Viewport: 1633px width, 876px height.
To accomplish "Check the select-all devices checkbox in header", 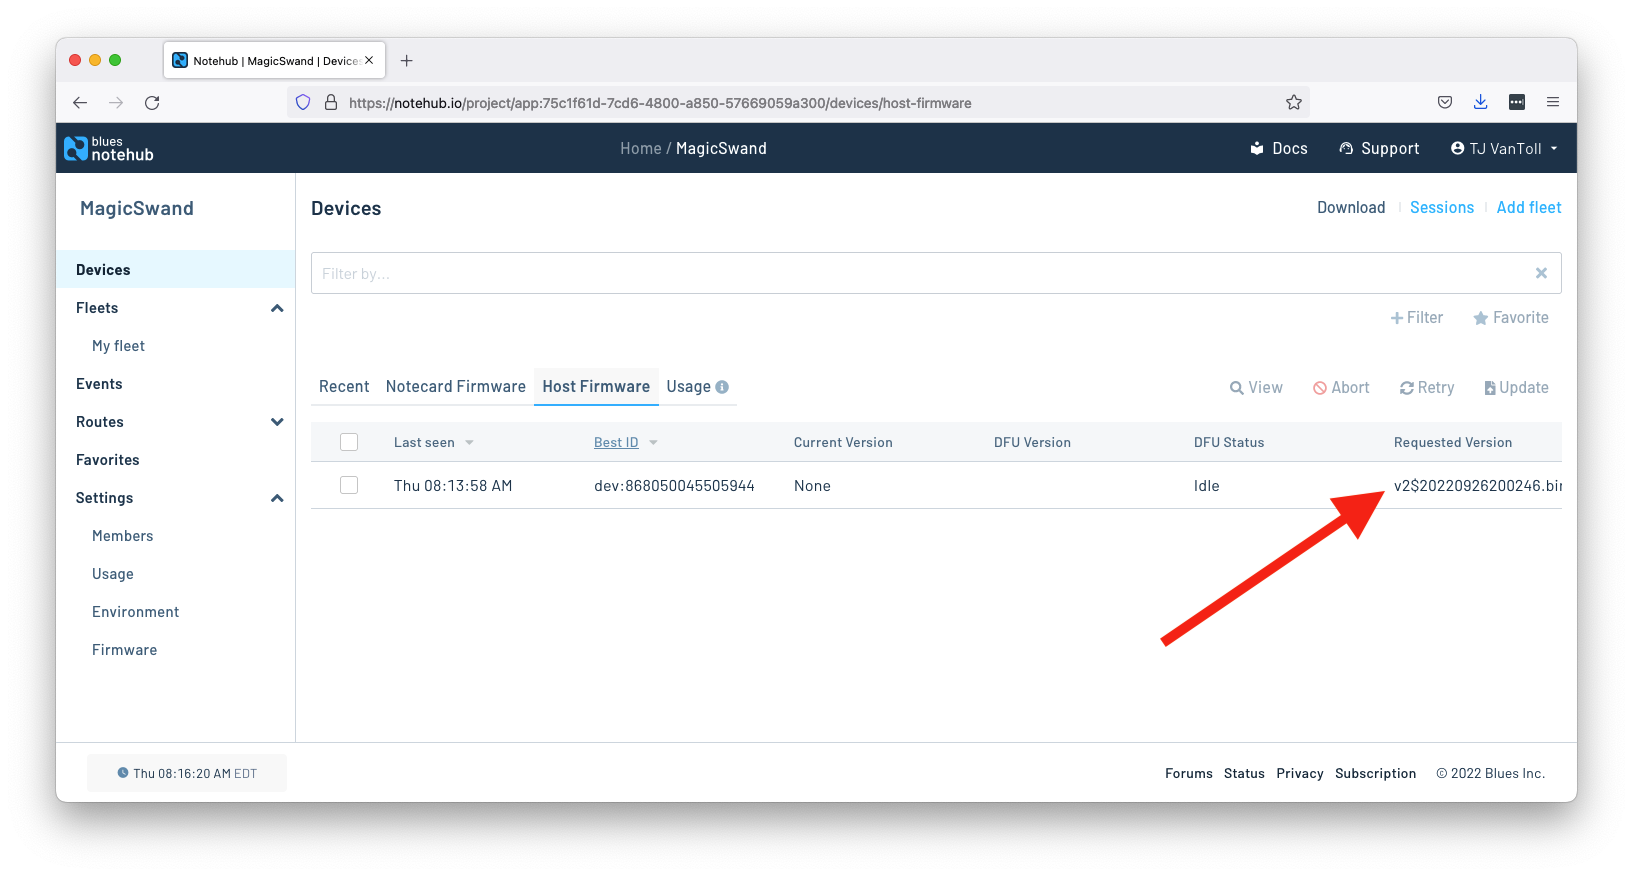I will (349, 442).
